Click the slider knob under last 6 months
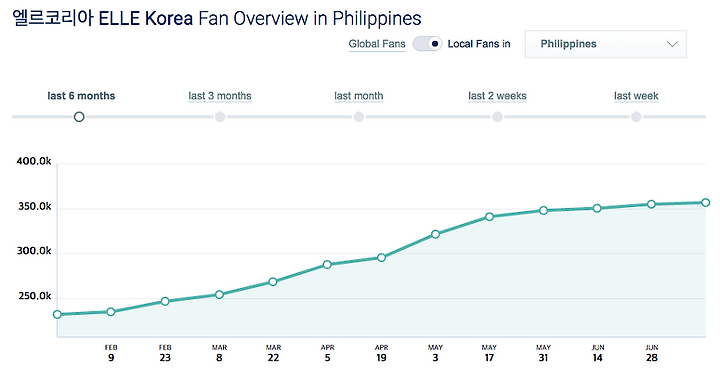 click(79, 117)
